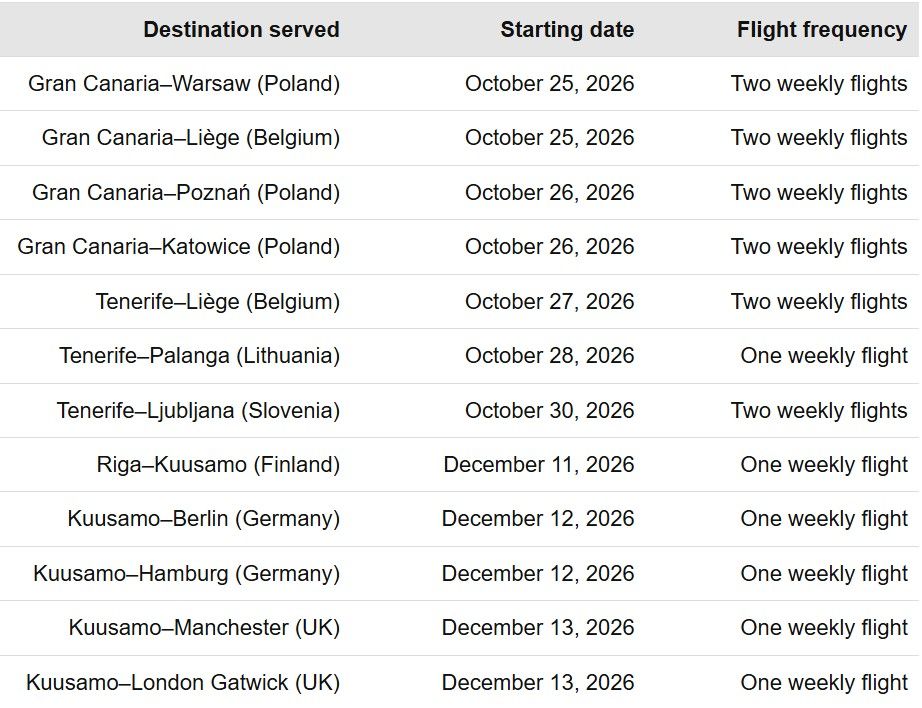Click the Starting date column header
The width and height of the screenshot is (922, 708).
click(x=567, y=30)
